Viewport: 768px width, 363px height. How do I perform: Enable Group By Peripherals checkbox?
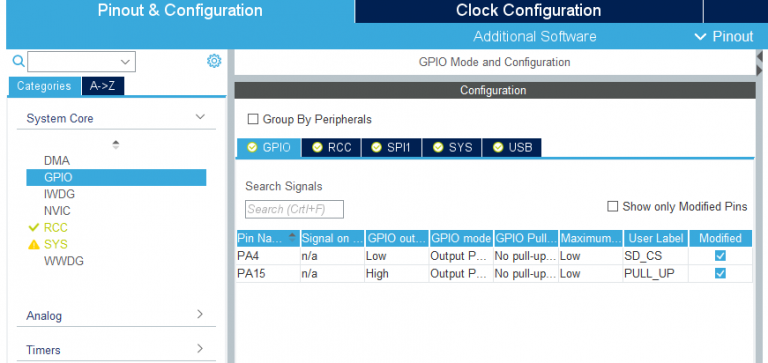pyautogui.click(x=253, y=119)
